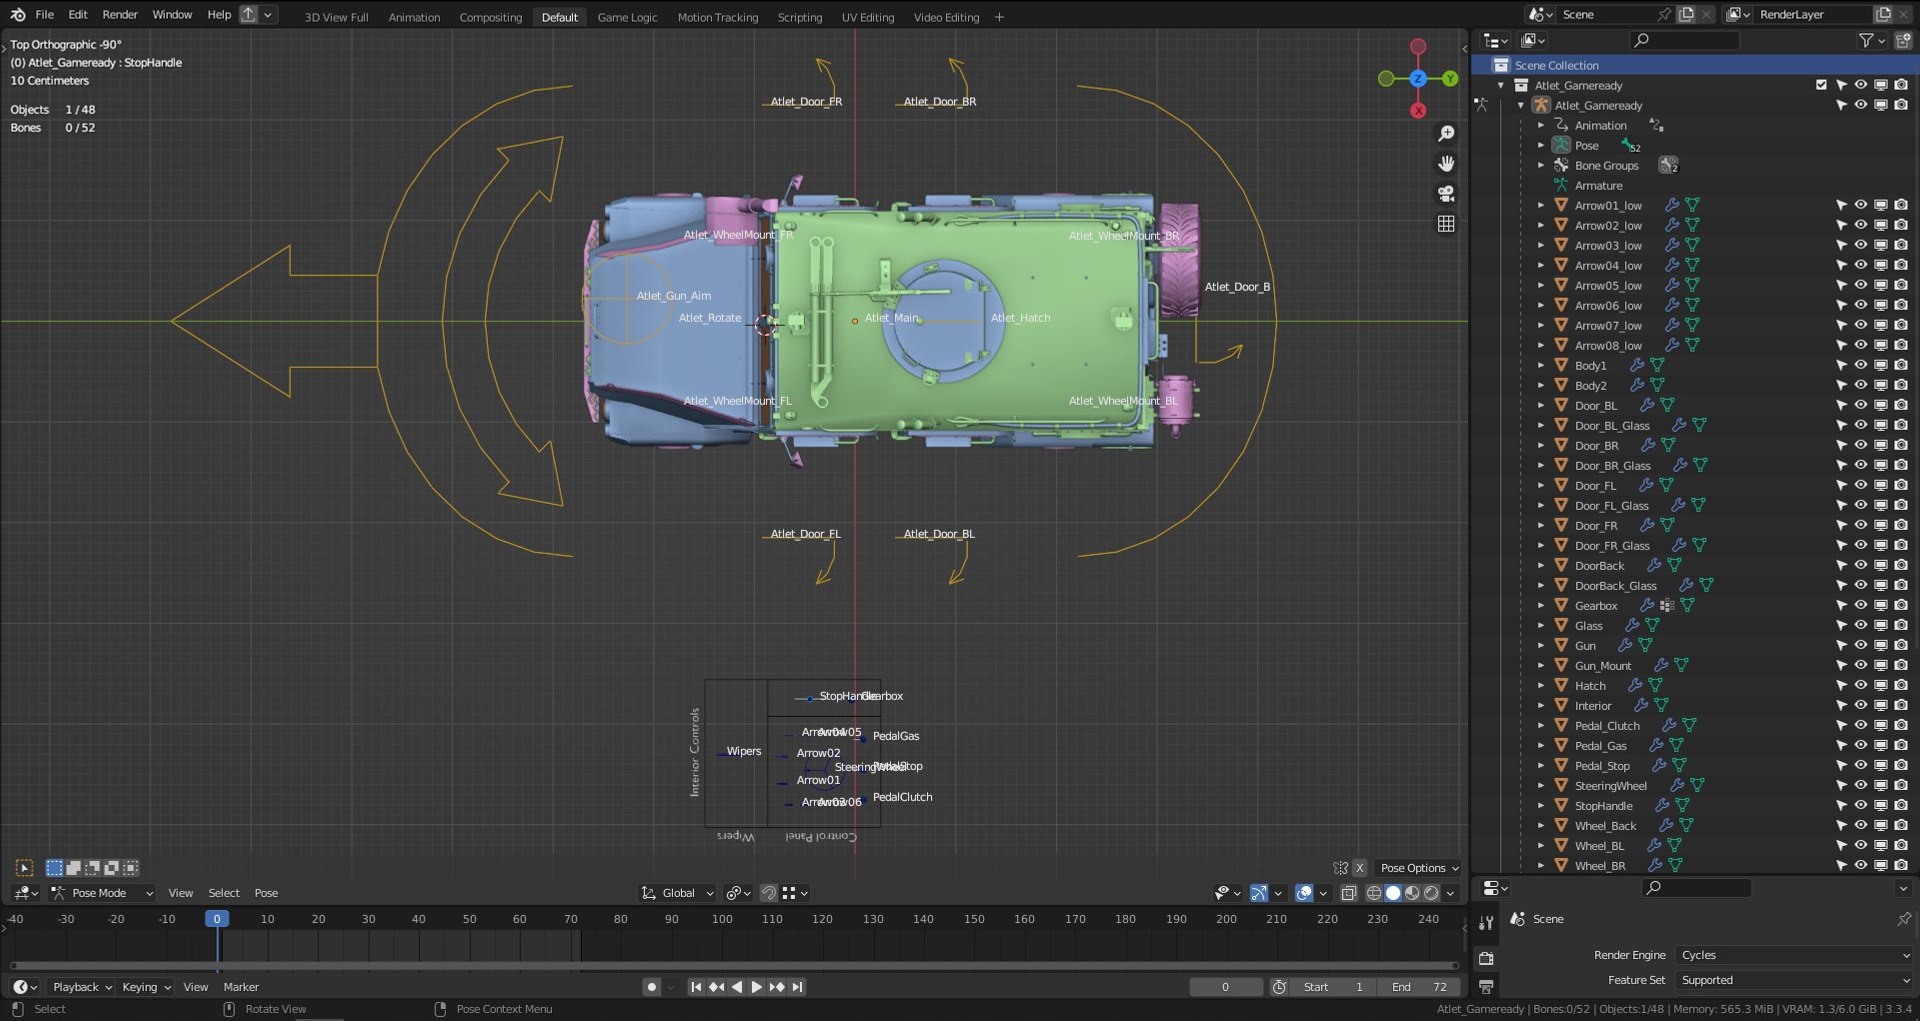Click the outliner search field
The image size is (1920, 1021).
coord(1685,40)
